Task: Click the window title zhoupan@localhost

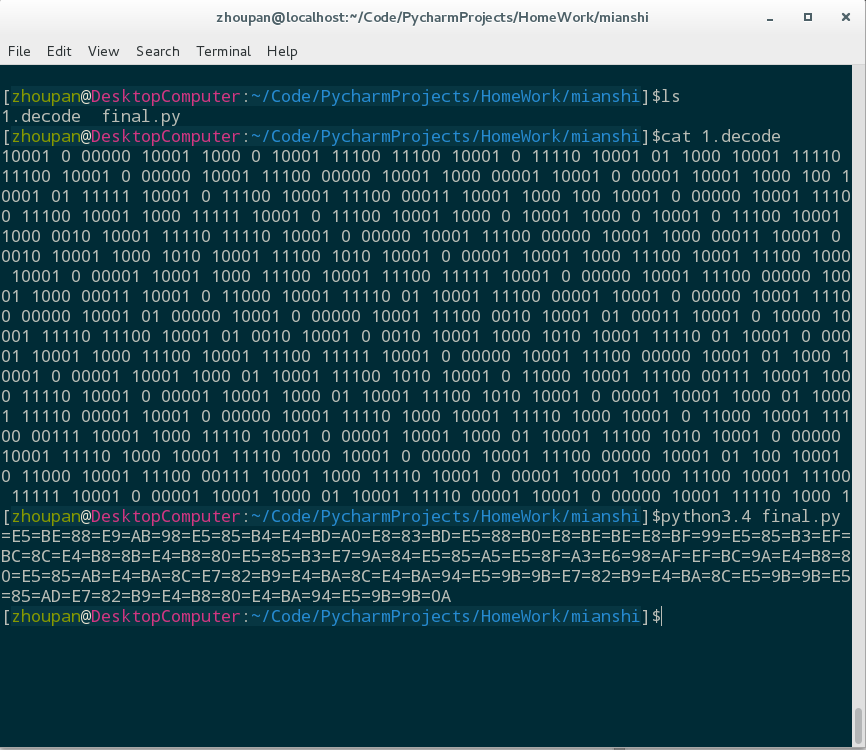Action: click(x=432, y=18)
